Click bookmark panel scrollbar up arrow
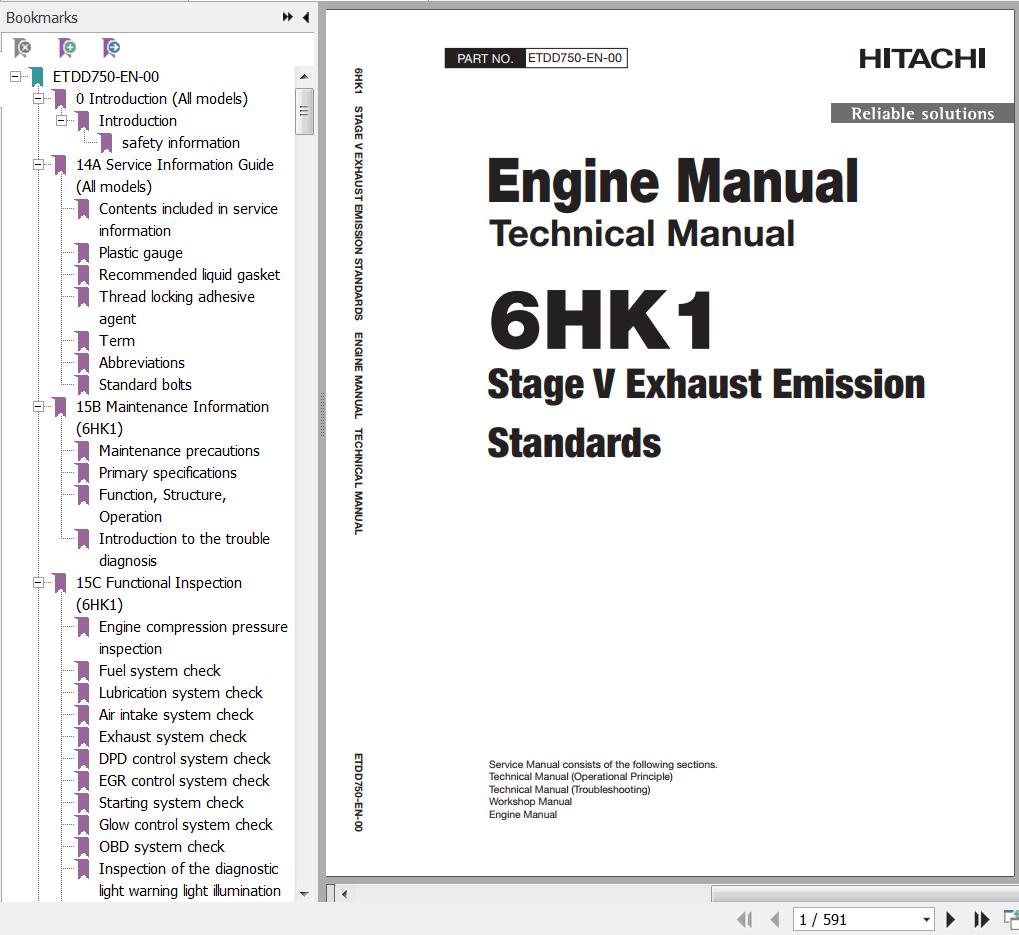 (303, 77)
